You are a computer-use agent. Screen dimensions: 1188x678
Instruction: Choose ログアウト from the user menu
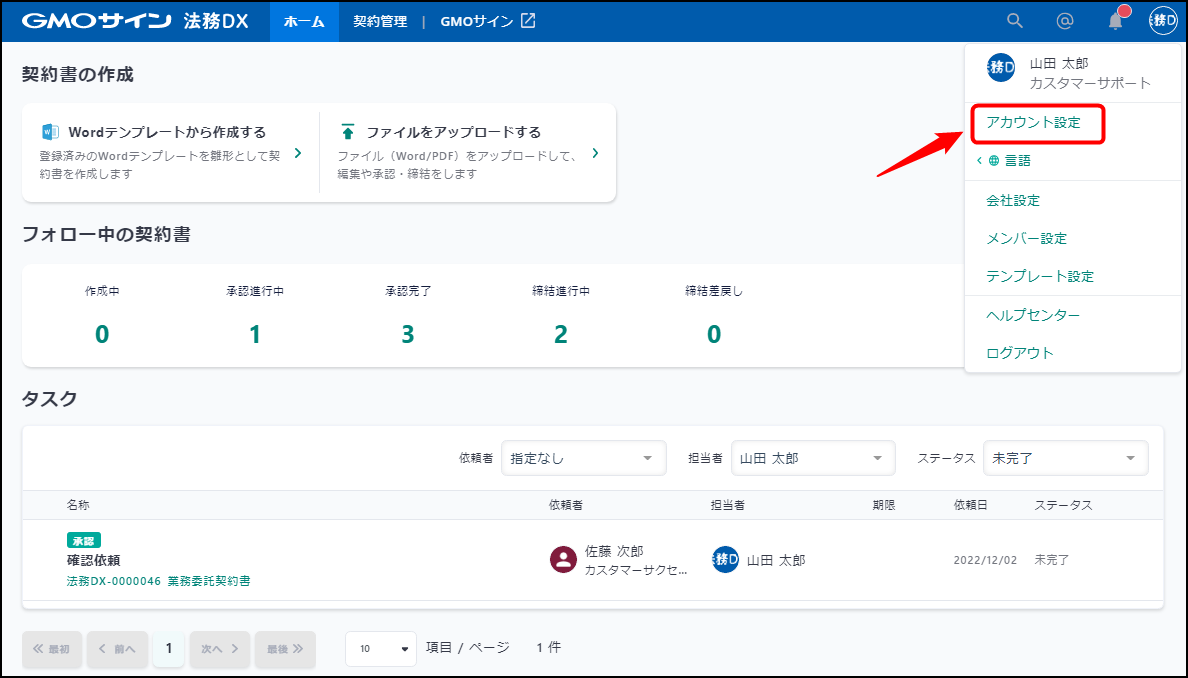pyautogui.click(x=1019, y=353)
